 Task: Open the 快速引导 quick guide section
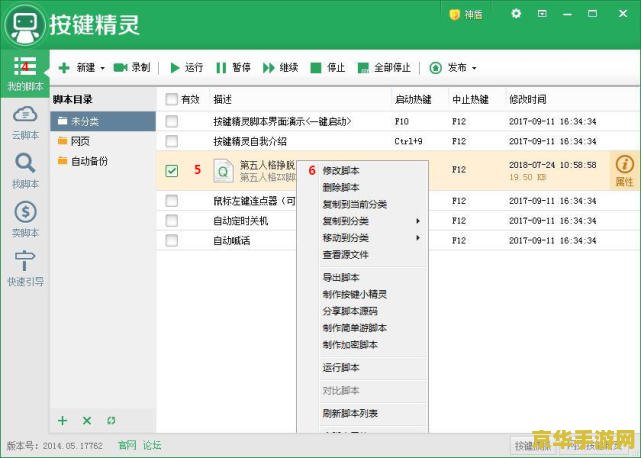[x=25, y=268]
